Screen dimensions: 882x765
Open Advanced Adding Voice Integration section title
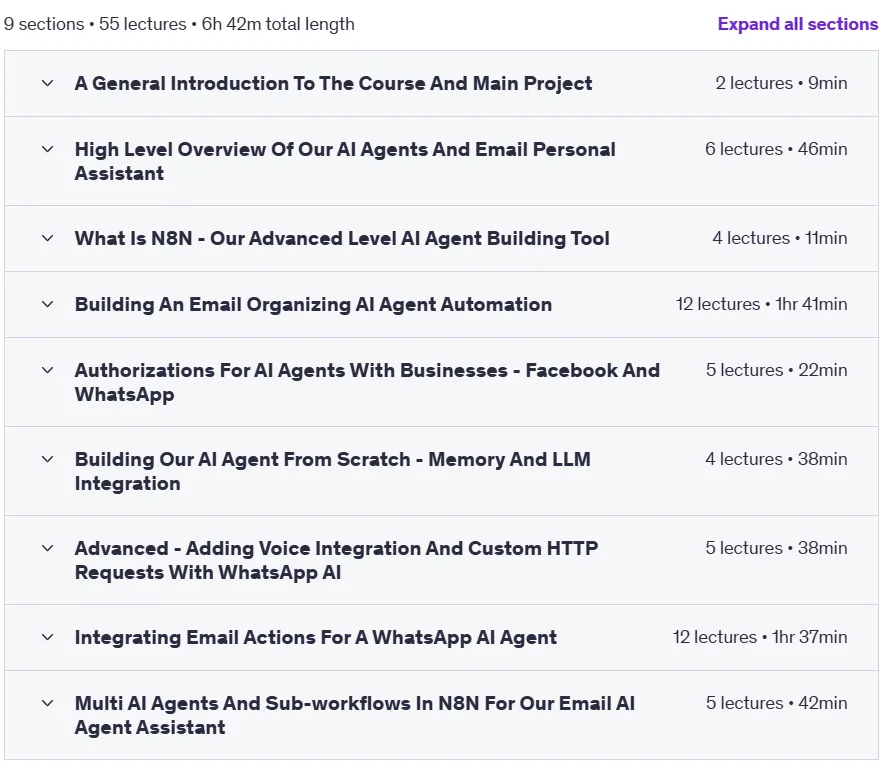point(336,560)
